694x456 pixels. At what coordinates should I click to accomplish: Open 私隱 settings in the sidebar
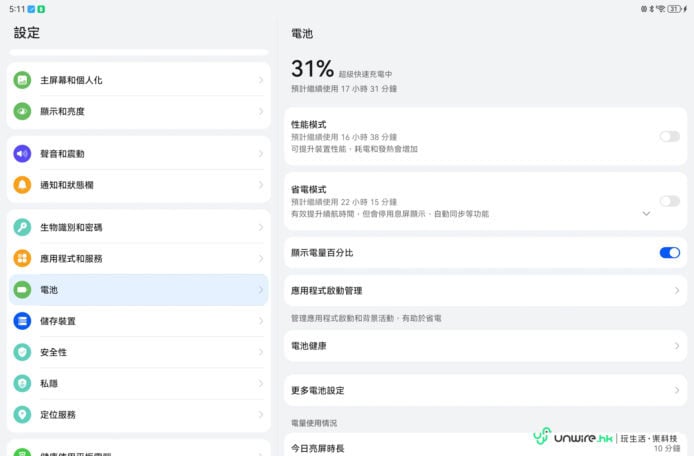click(x=138, y=383)
